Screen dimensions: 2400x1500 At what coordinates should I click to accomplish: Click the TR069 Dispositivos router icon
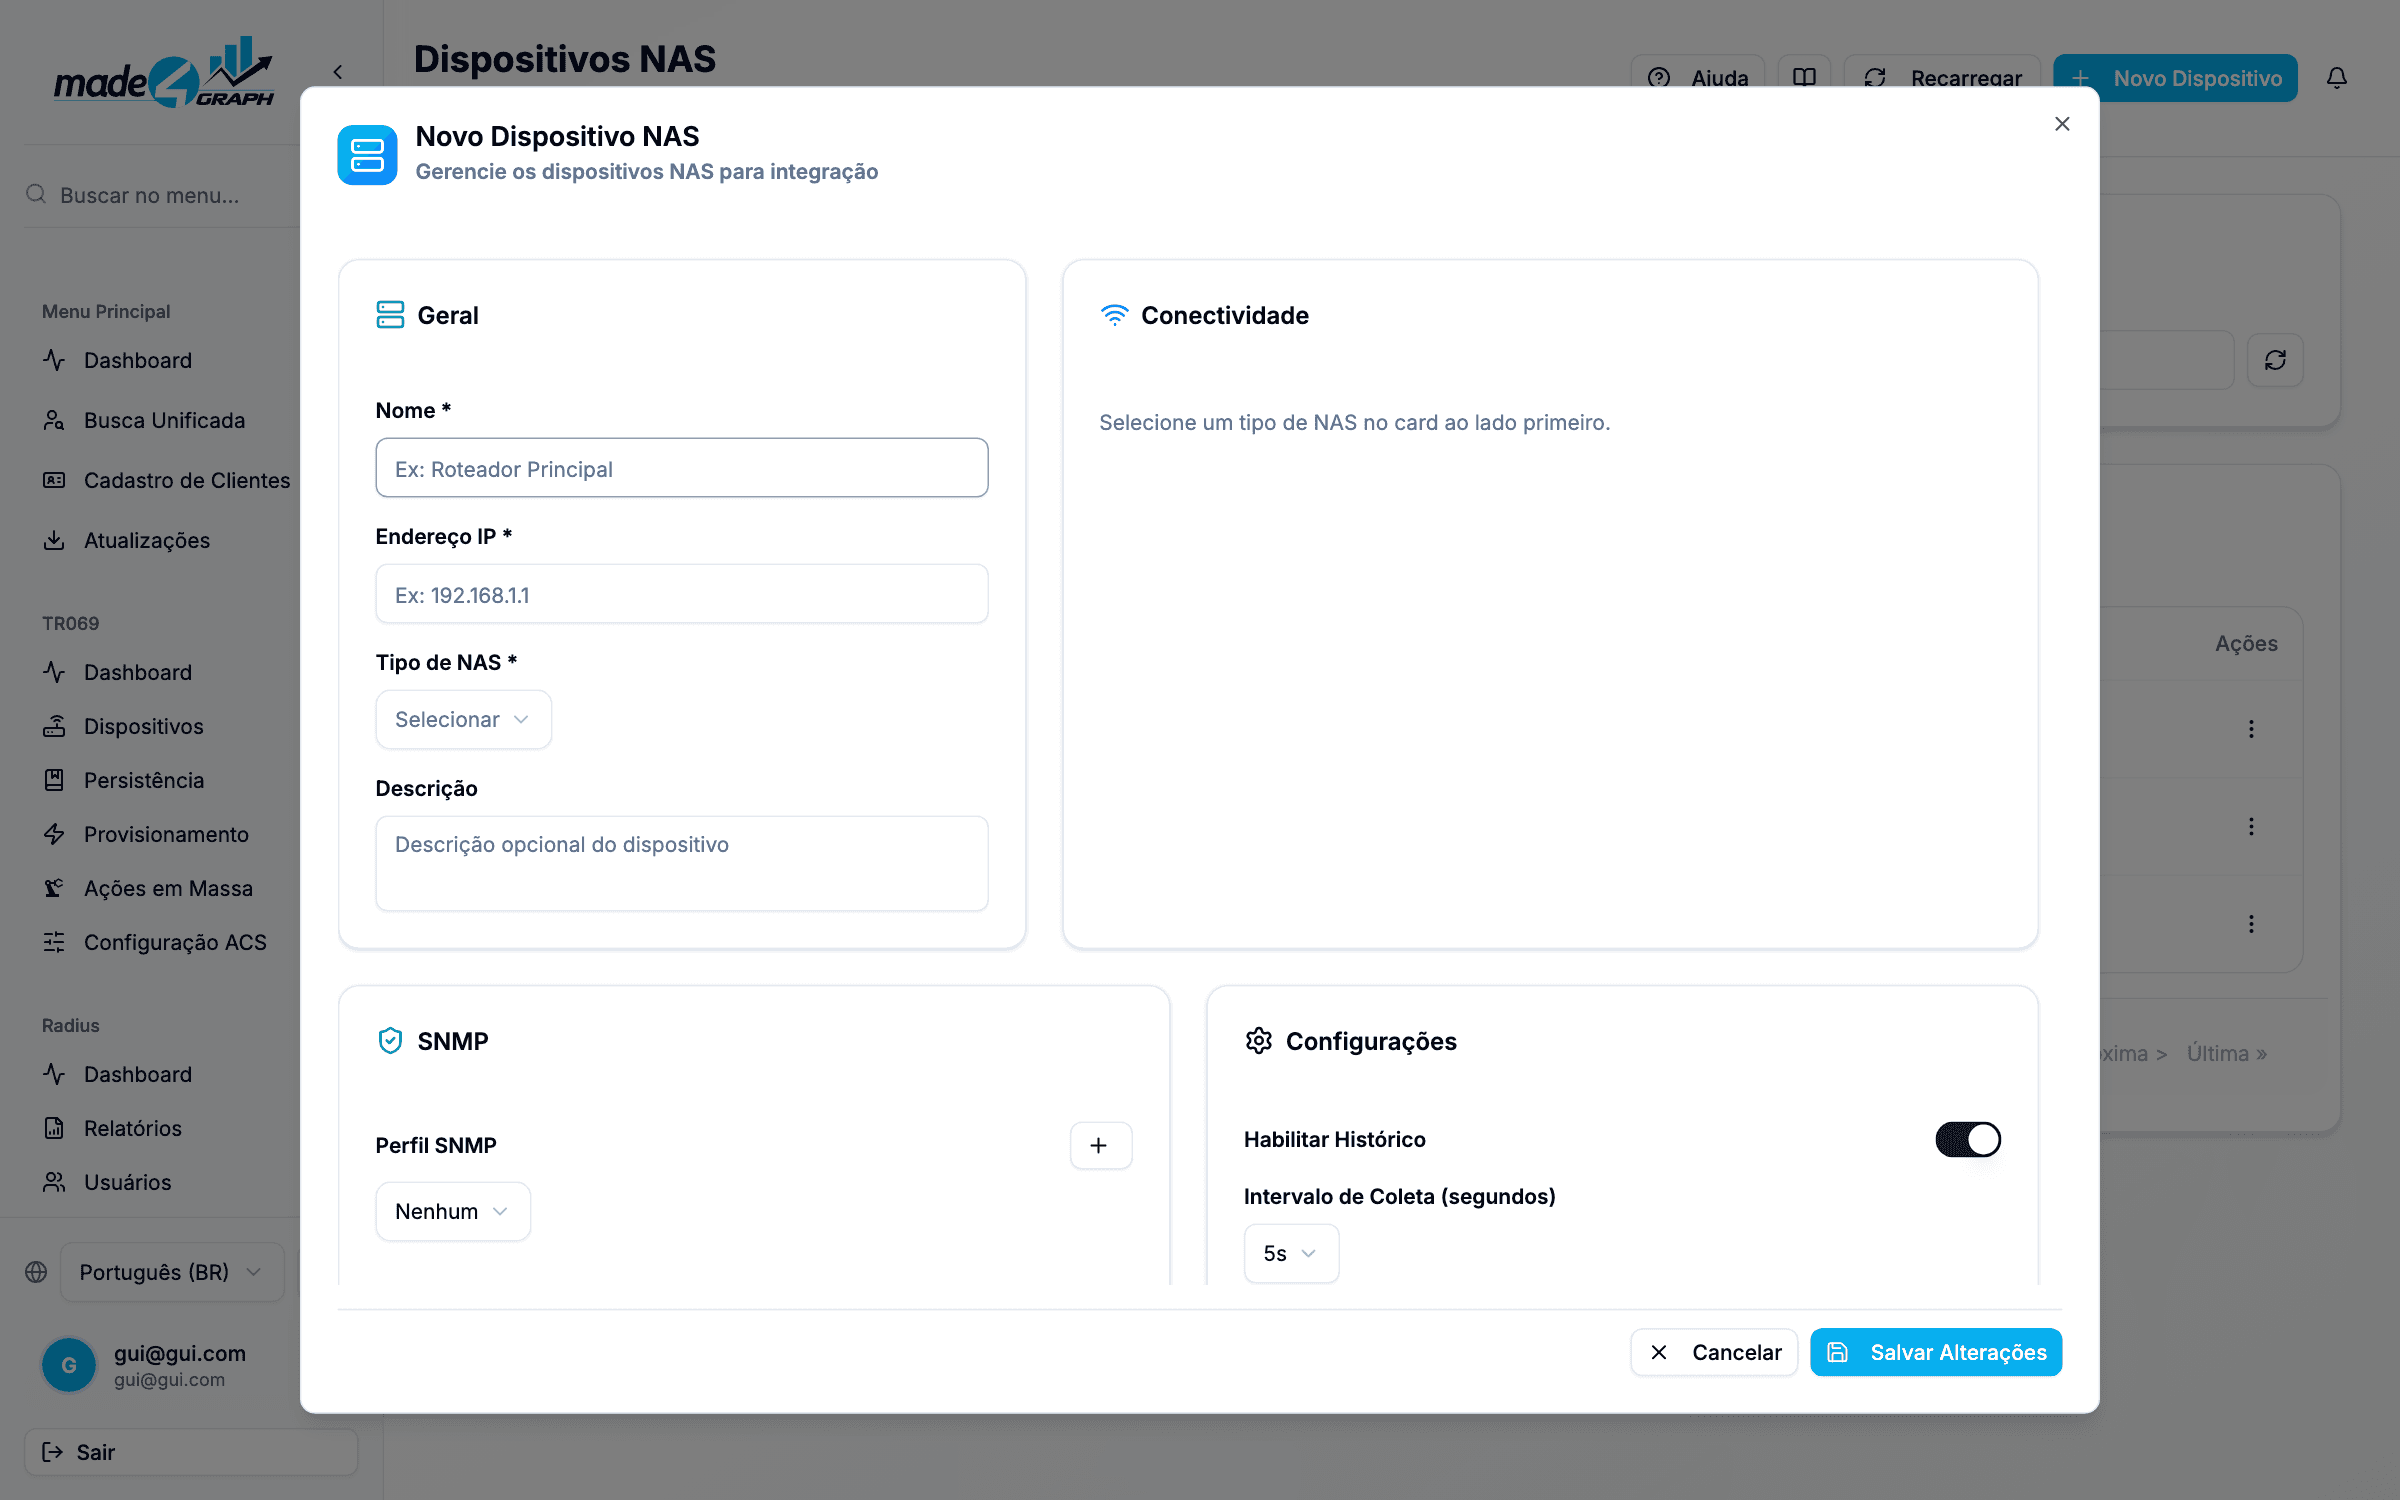(54, 726)
